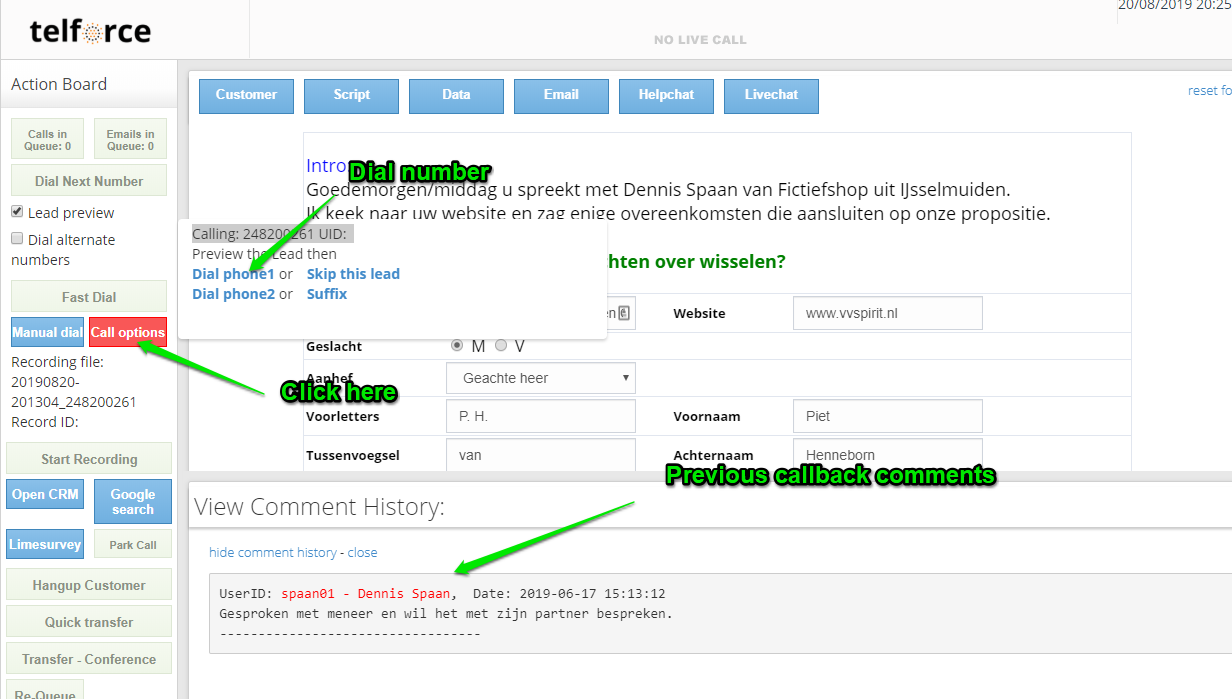Open the Email tab
Viewport: 1232px width, 699px height.
561,95
